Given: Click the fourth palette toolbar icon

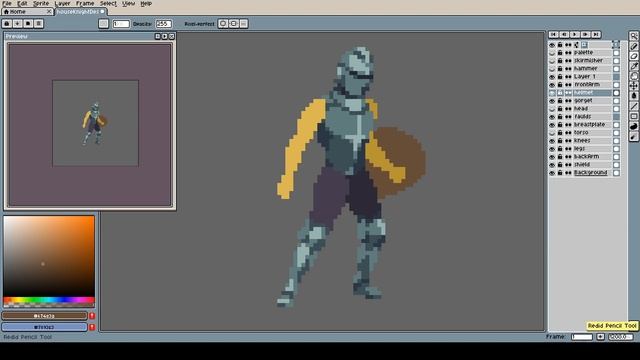Looking at the screenshot, I should [x=38, y=24].
